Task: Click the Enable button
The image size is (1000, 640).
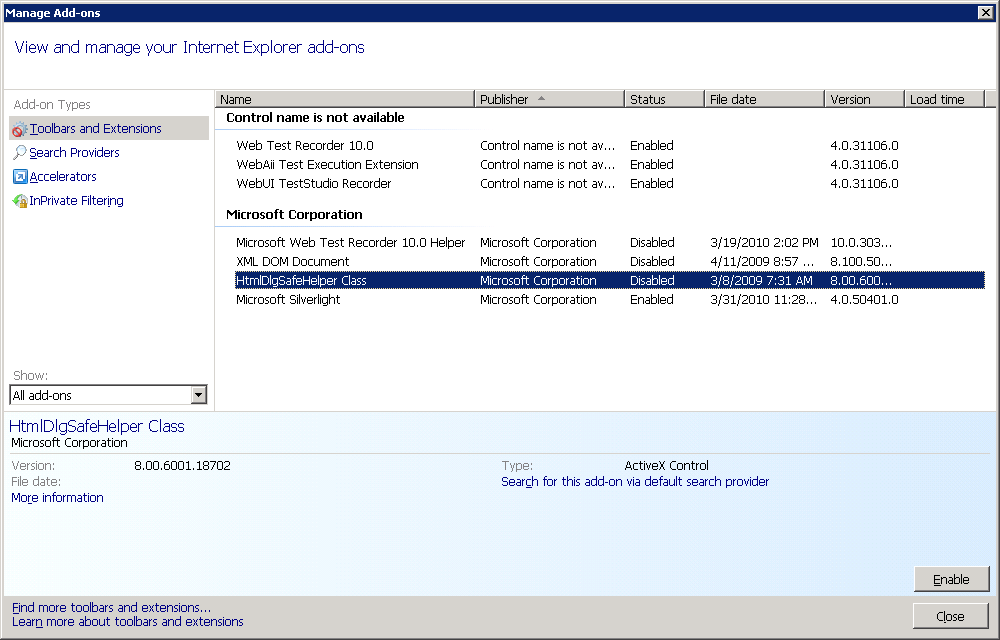Action: (951, 579)
